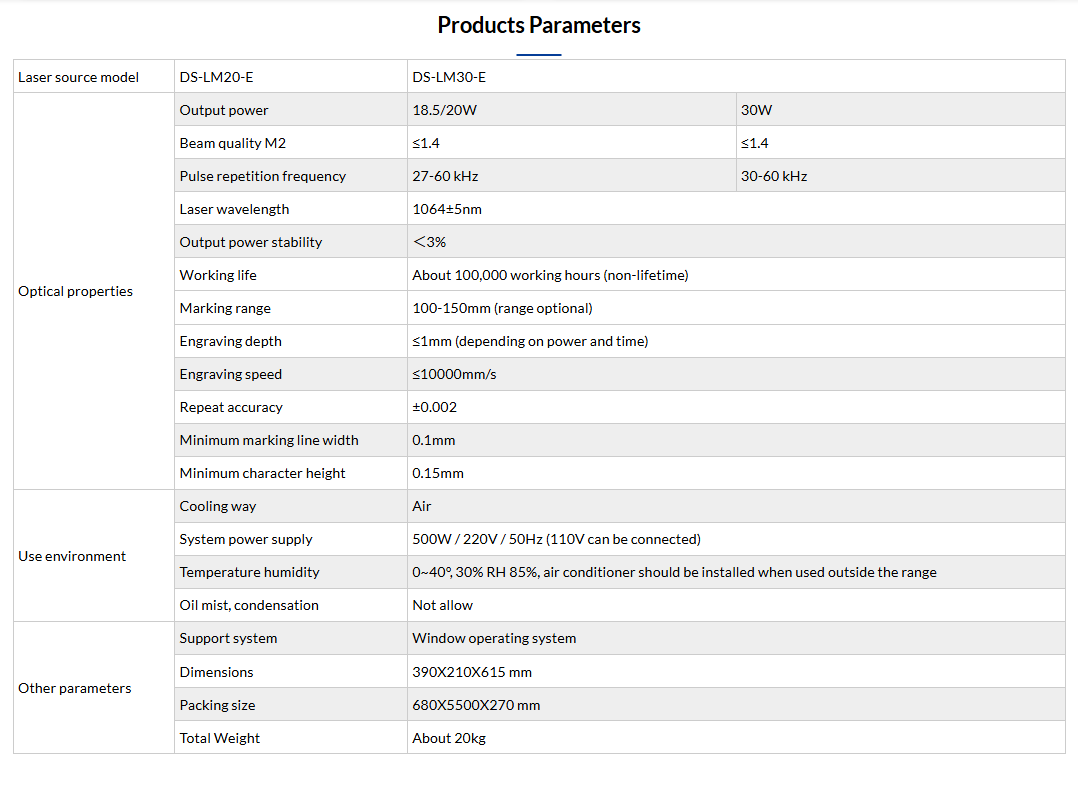Click the Optical properties row header

[x=76, y=291]
